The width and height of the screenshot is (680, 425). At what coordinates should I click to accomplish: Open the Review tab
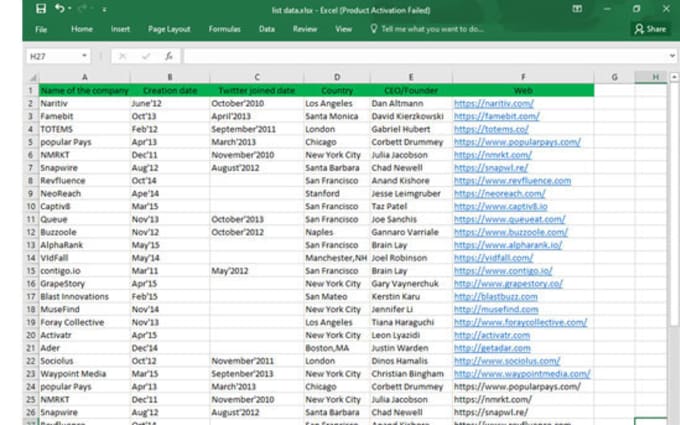coord(305,29)
